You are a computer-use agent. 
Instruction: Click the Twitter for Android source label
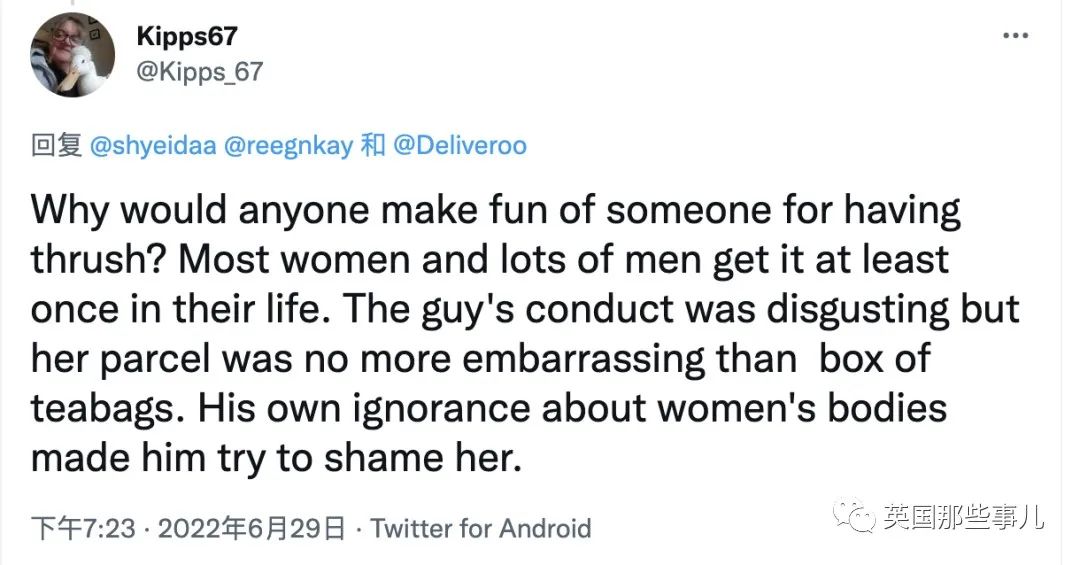pyautogui.click(x=481, y=528)
